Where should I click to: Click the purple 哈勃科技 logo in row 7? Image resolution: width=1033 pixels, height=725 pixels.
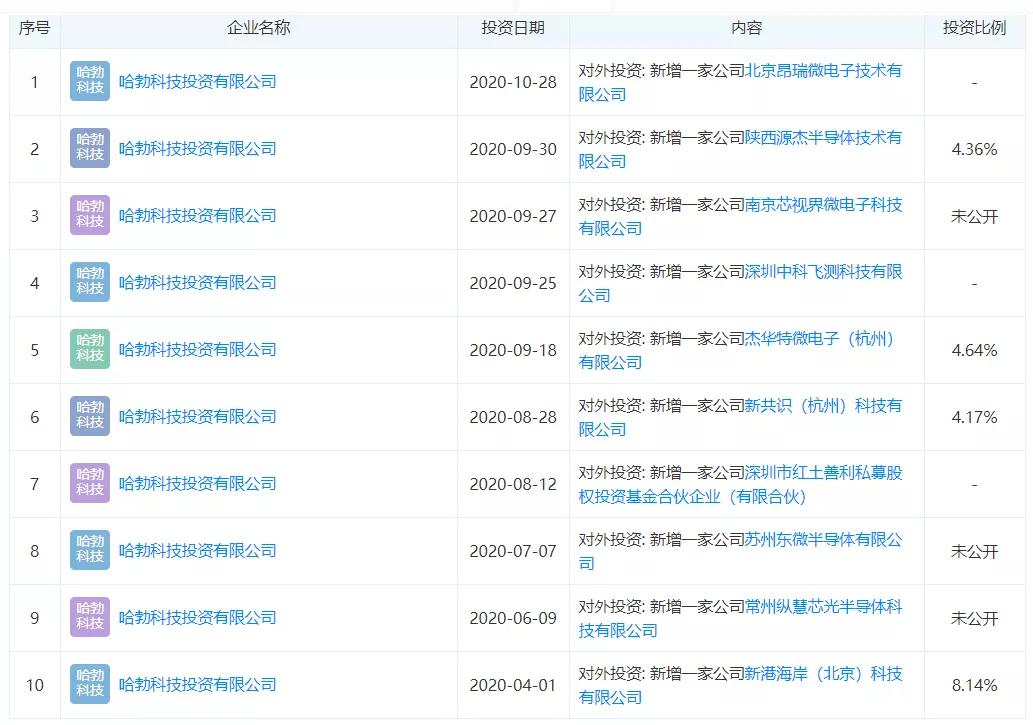90,484
